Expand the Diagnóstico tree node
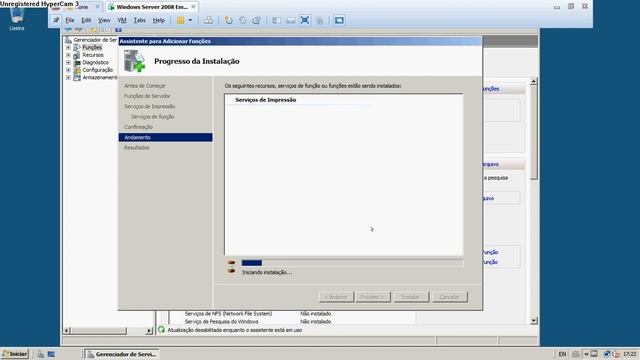The width and height of the screenshot is (640, 360). pos(68,62)
